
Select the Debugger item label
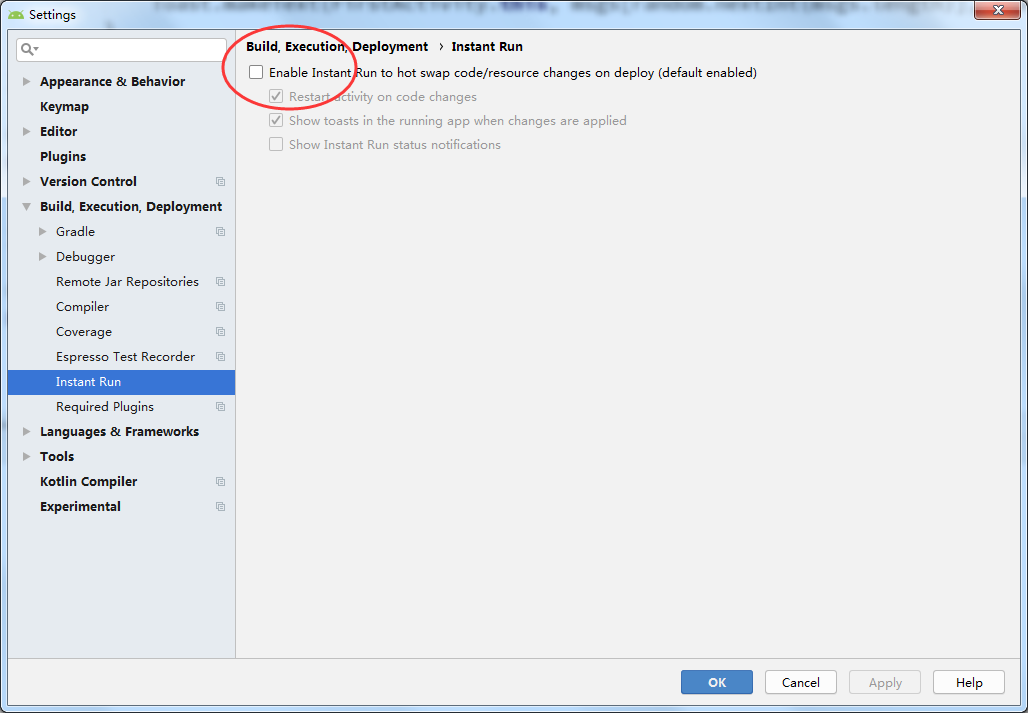[85, 256]
